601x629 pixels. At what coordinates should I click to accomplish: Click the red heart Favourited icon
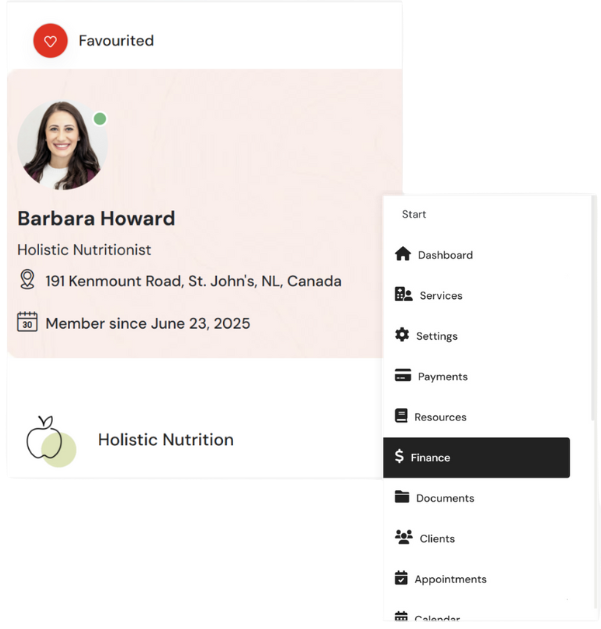coord(50,41)
